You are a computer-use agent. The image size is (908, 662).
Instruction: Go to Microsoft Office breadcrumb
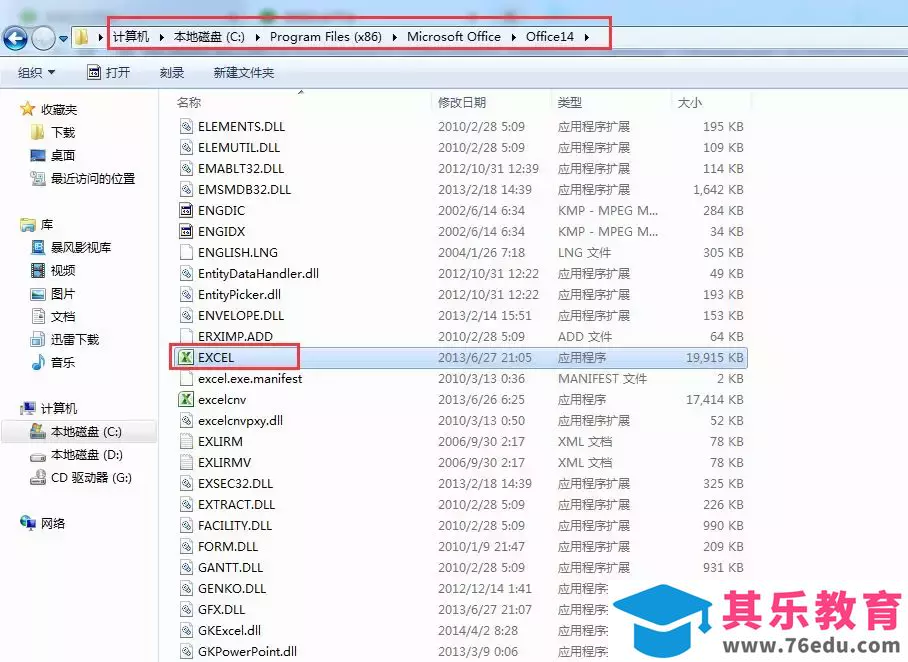point(453,36)
